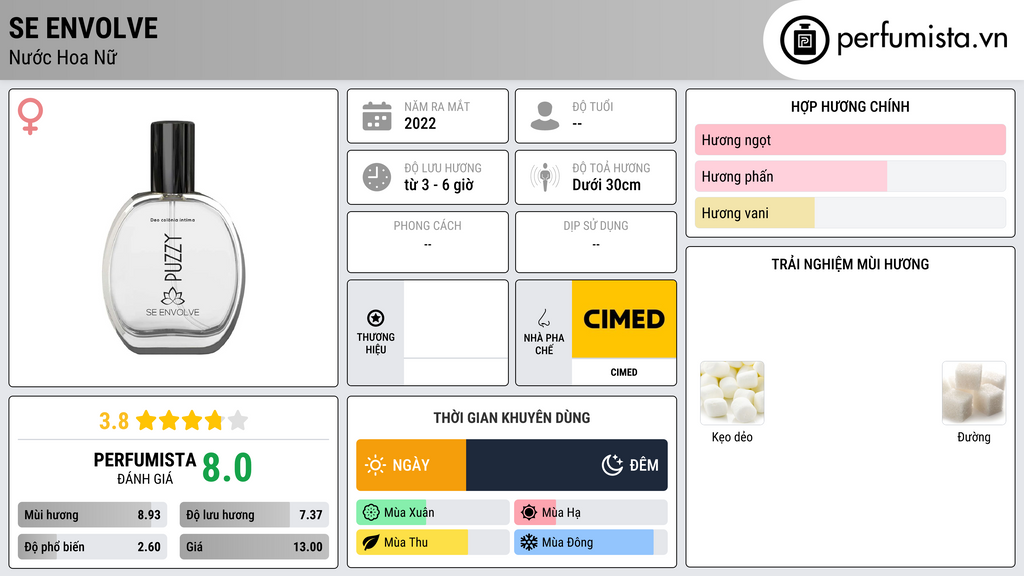Click the Nước Hoa Nữ subtitle
The image size is (1024, 576).
63,57
